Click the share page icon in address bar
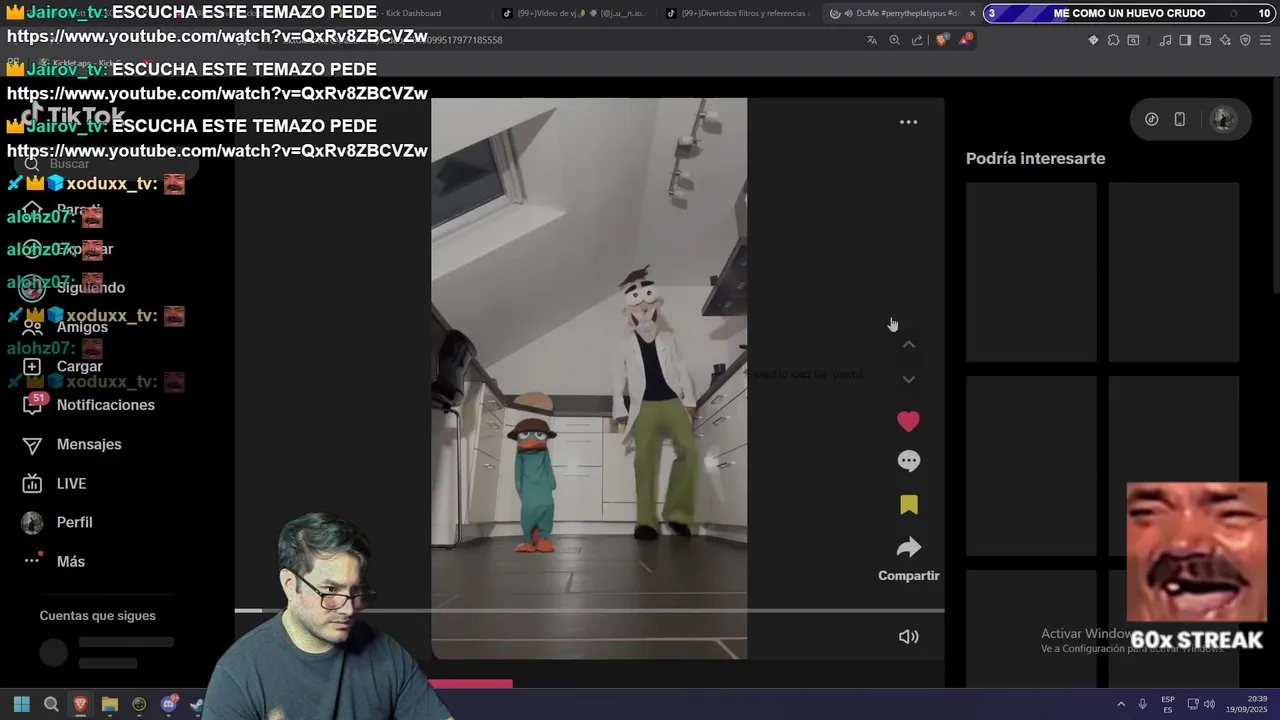The width and height of the screenshot is (1280, 720). pos(917,40)
